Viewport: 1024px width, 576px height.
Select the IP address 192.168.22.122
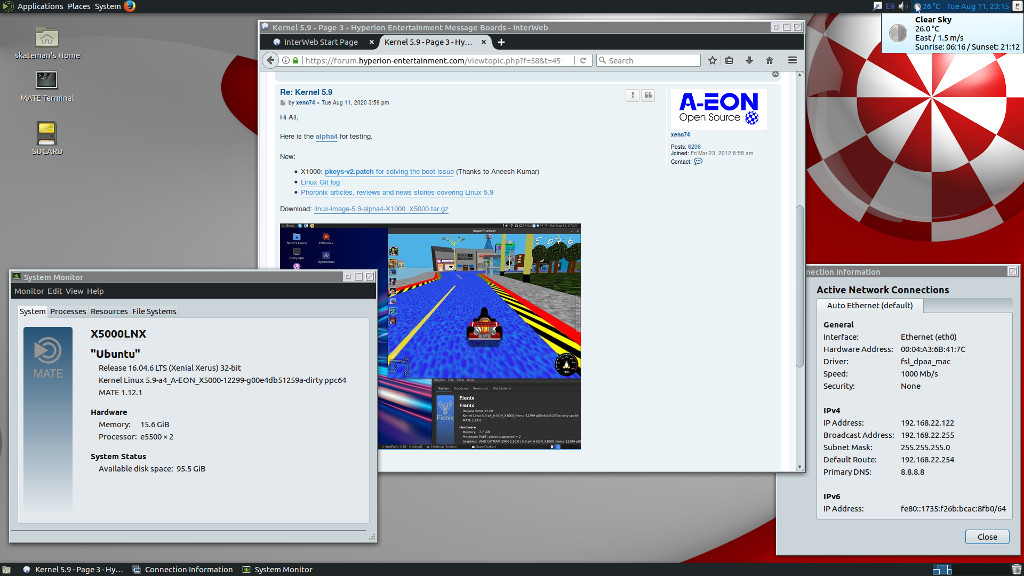(x=927, y=423)
